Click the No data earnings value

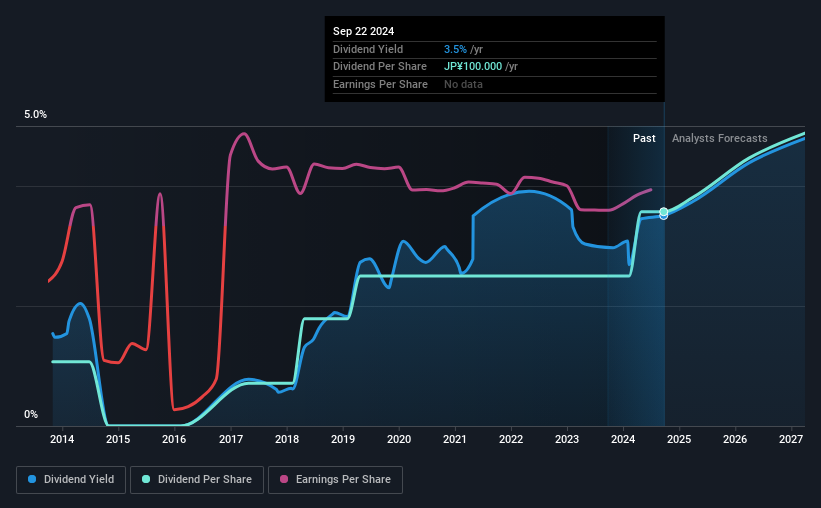463,84
